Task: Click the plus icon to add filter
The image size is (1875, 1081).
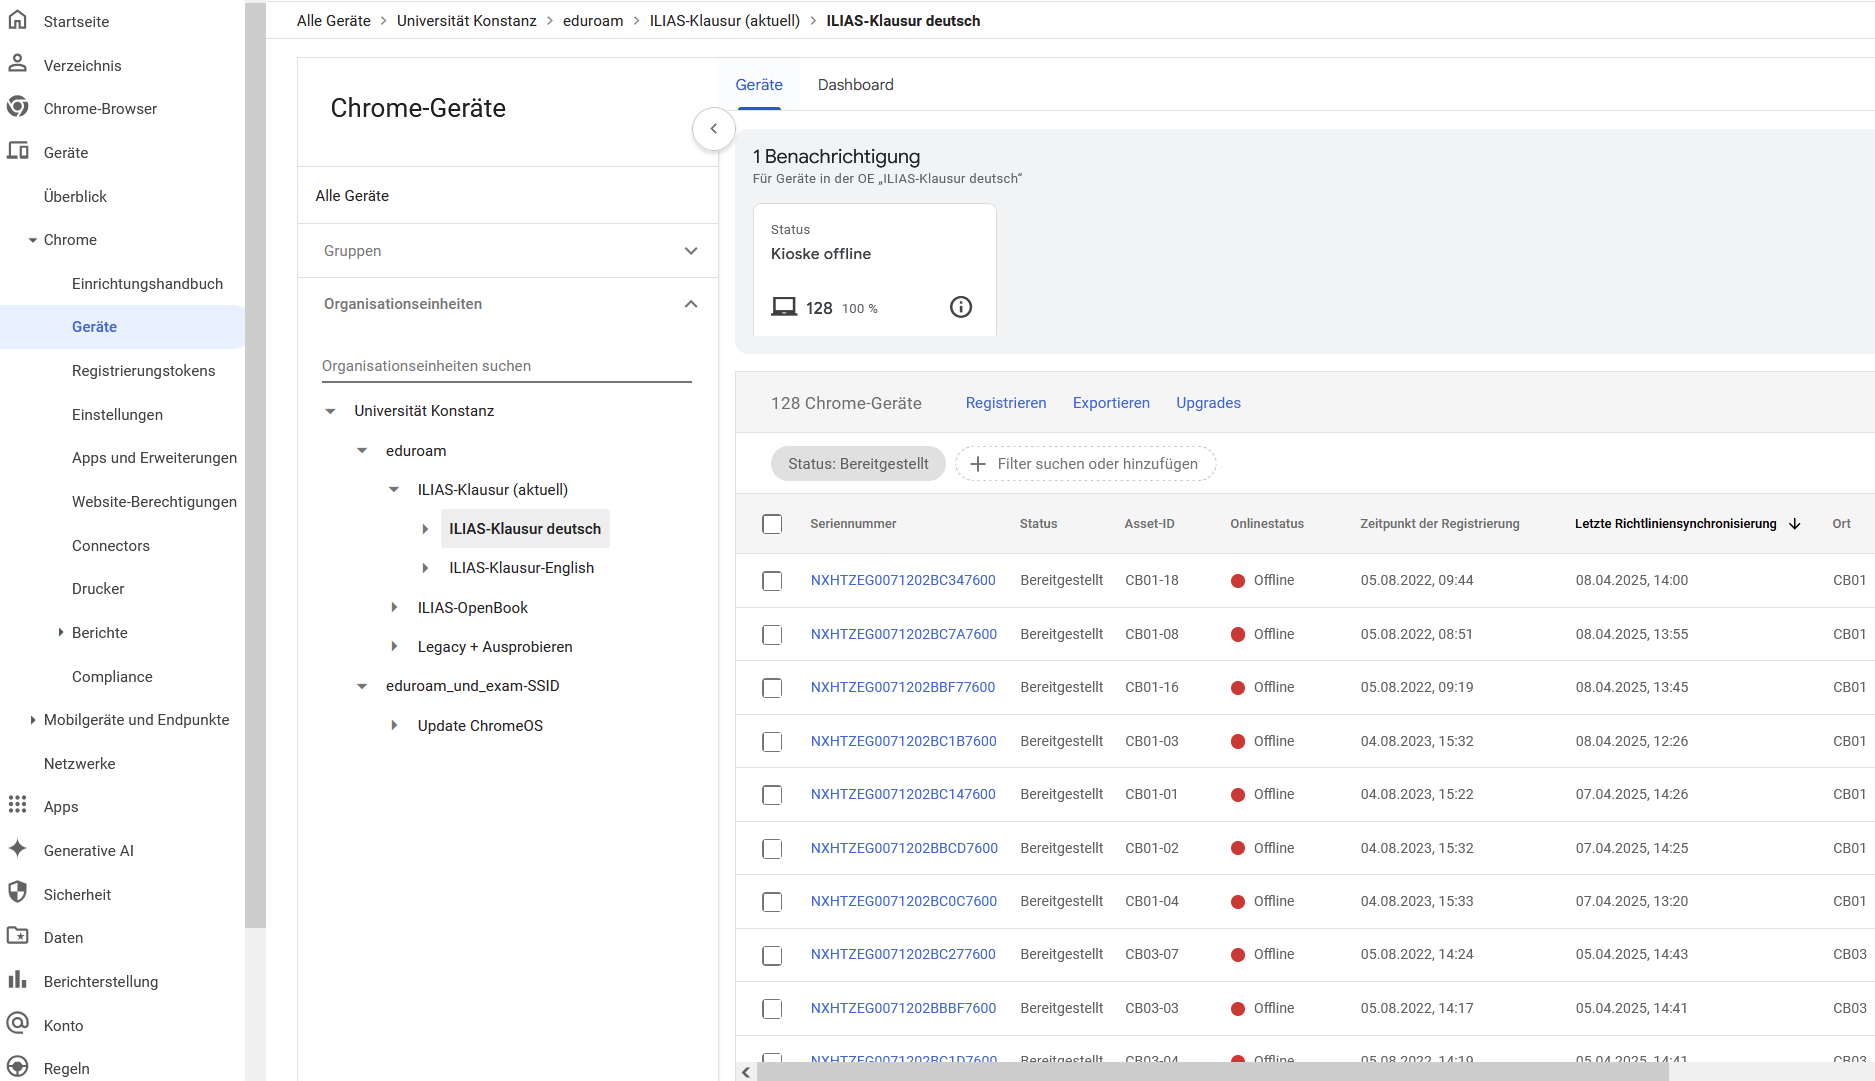Action: (x=978, y=464)
